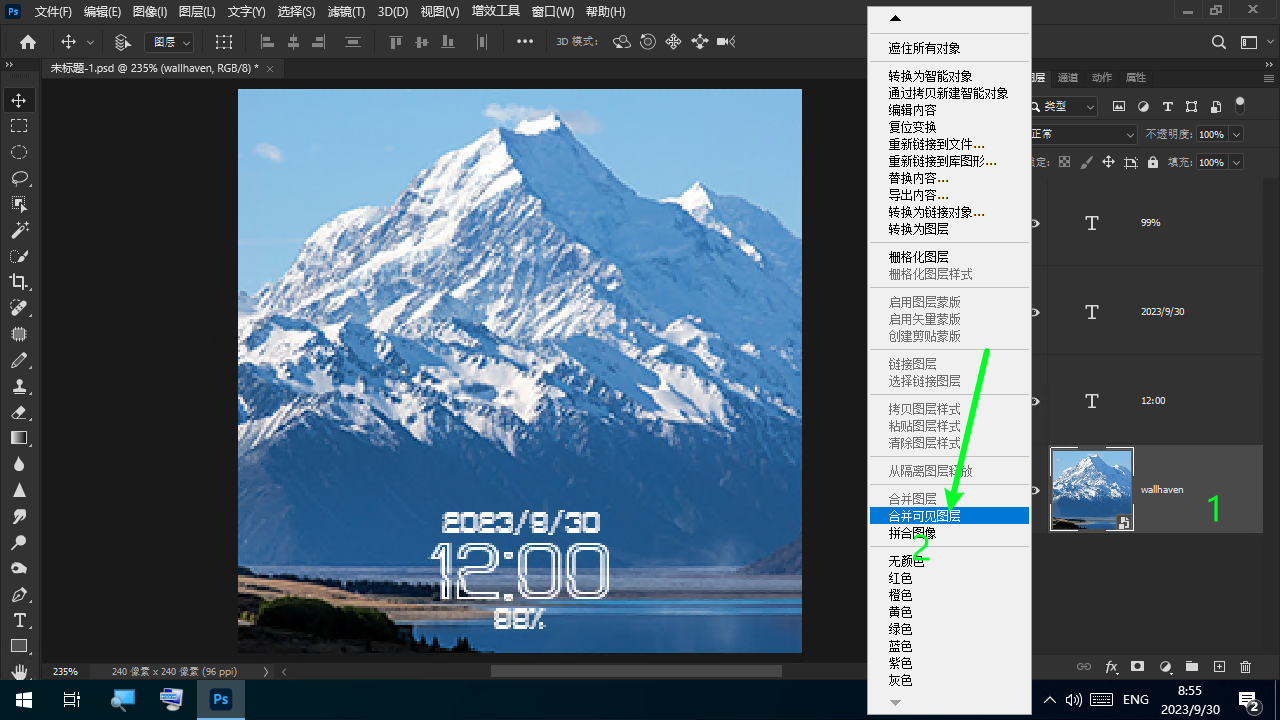
Task: Choose 合并可见图层 from context menu
Action: point(924,516)
